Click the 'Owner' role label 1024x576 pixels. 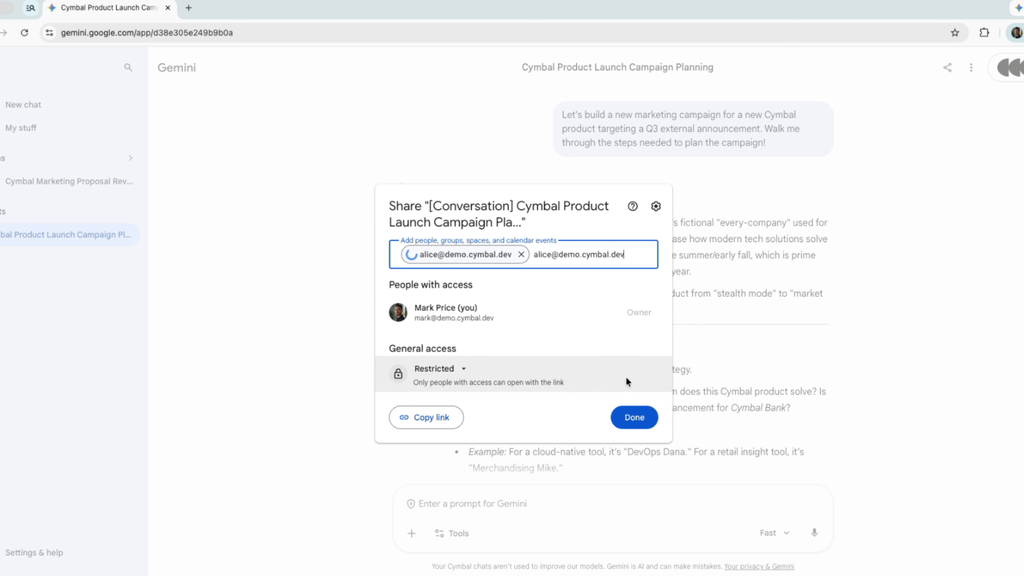pyautogui.click(x=639, y=313)
